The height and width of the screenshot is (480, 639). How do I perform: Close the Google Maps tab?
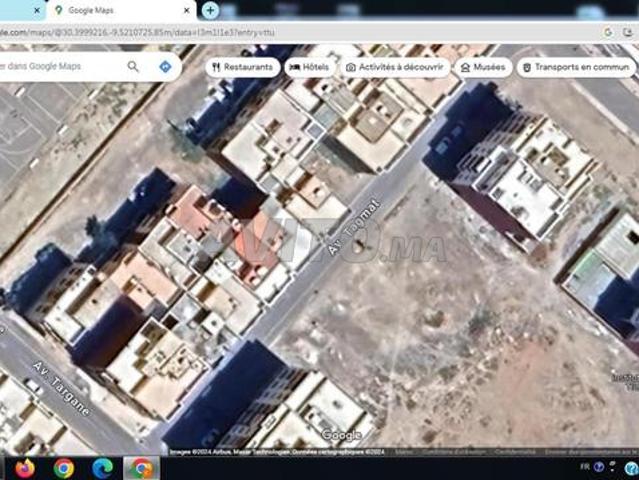(187, 11)
